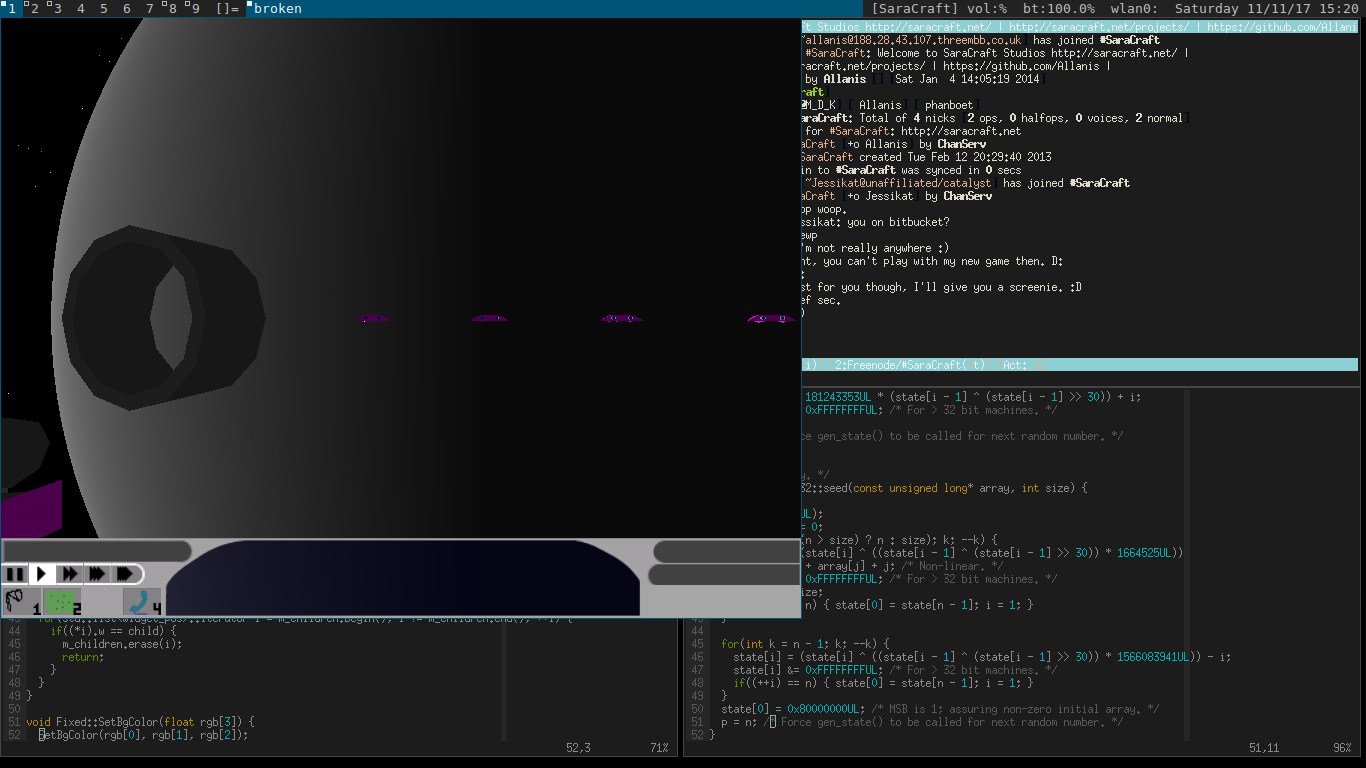The width and height of the screenshot is (1366, 768).
Task: Switch to workspace tag 3
Action: 56,9
